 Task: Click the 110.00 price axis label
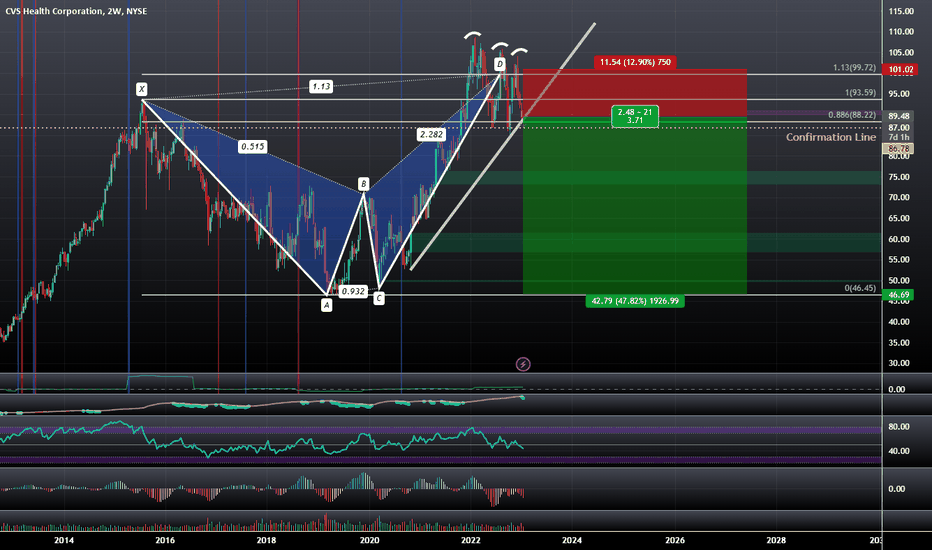[x=901, y=32]
